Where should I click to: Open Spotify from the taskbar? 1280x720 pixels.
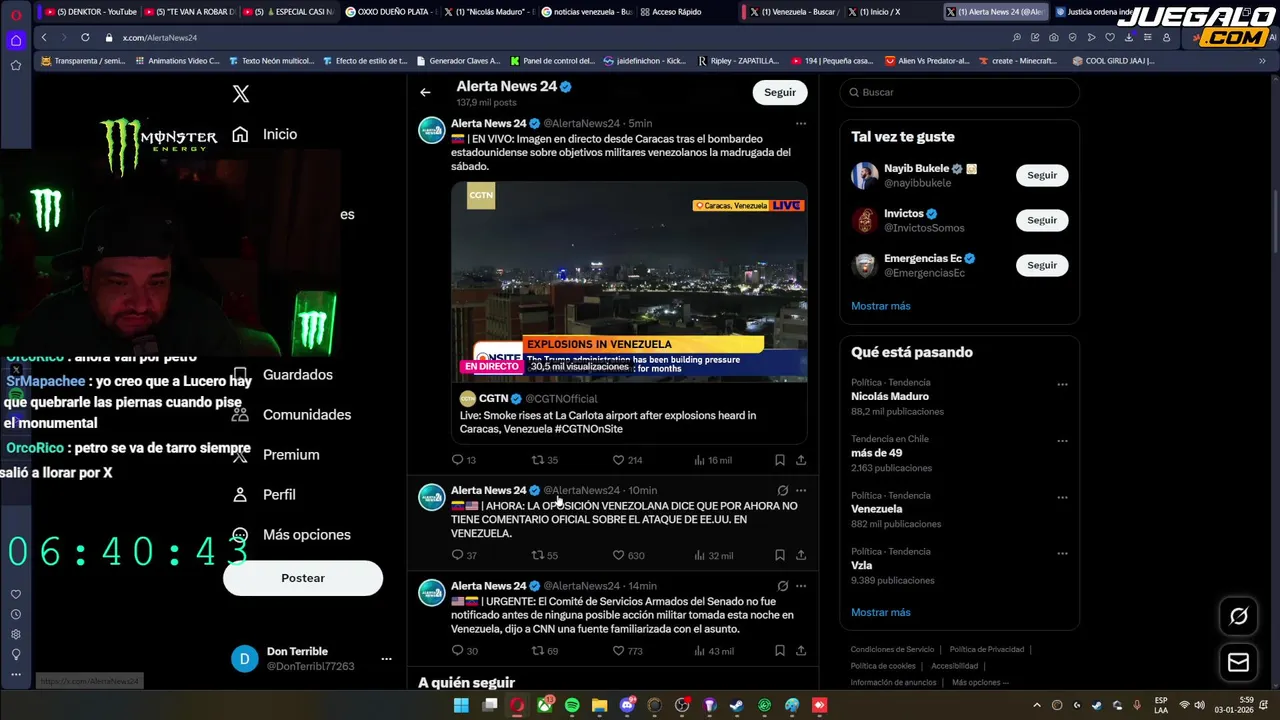[x=572, y=705]
